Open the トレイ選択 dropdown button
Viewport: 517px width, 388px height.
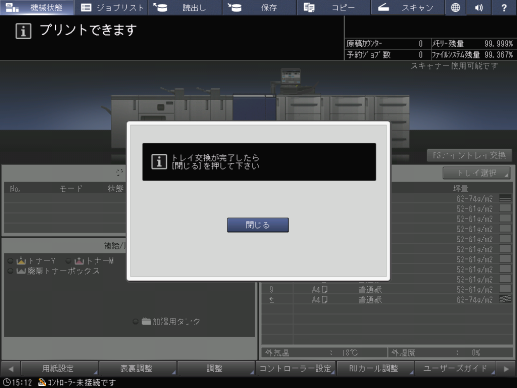tap(477, 173)
